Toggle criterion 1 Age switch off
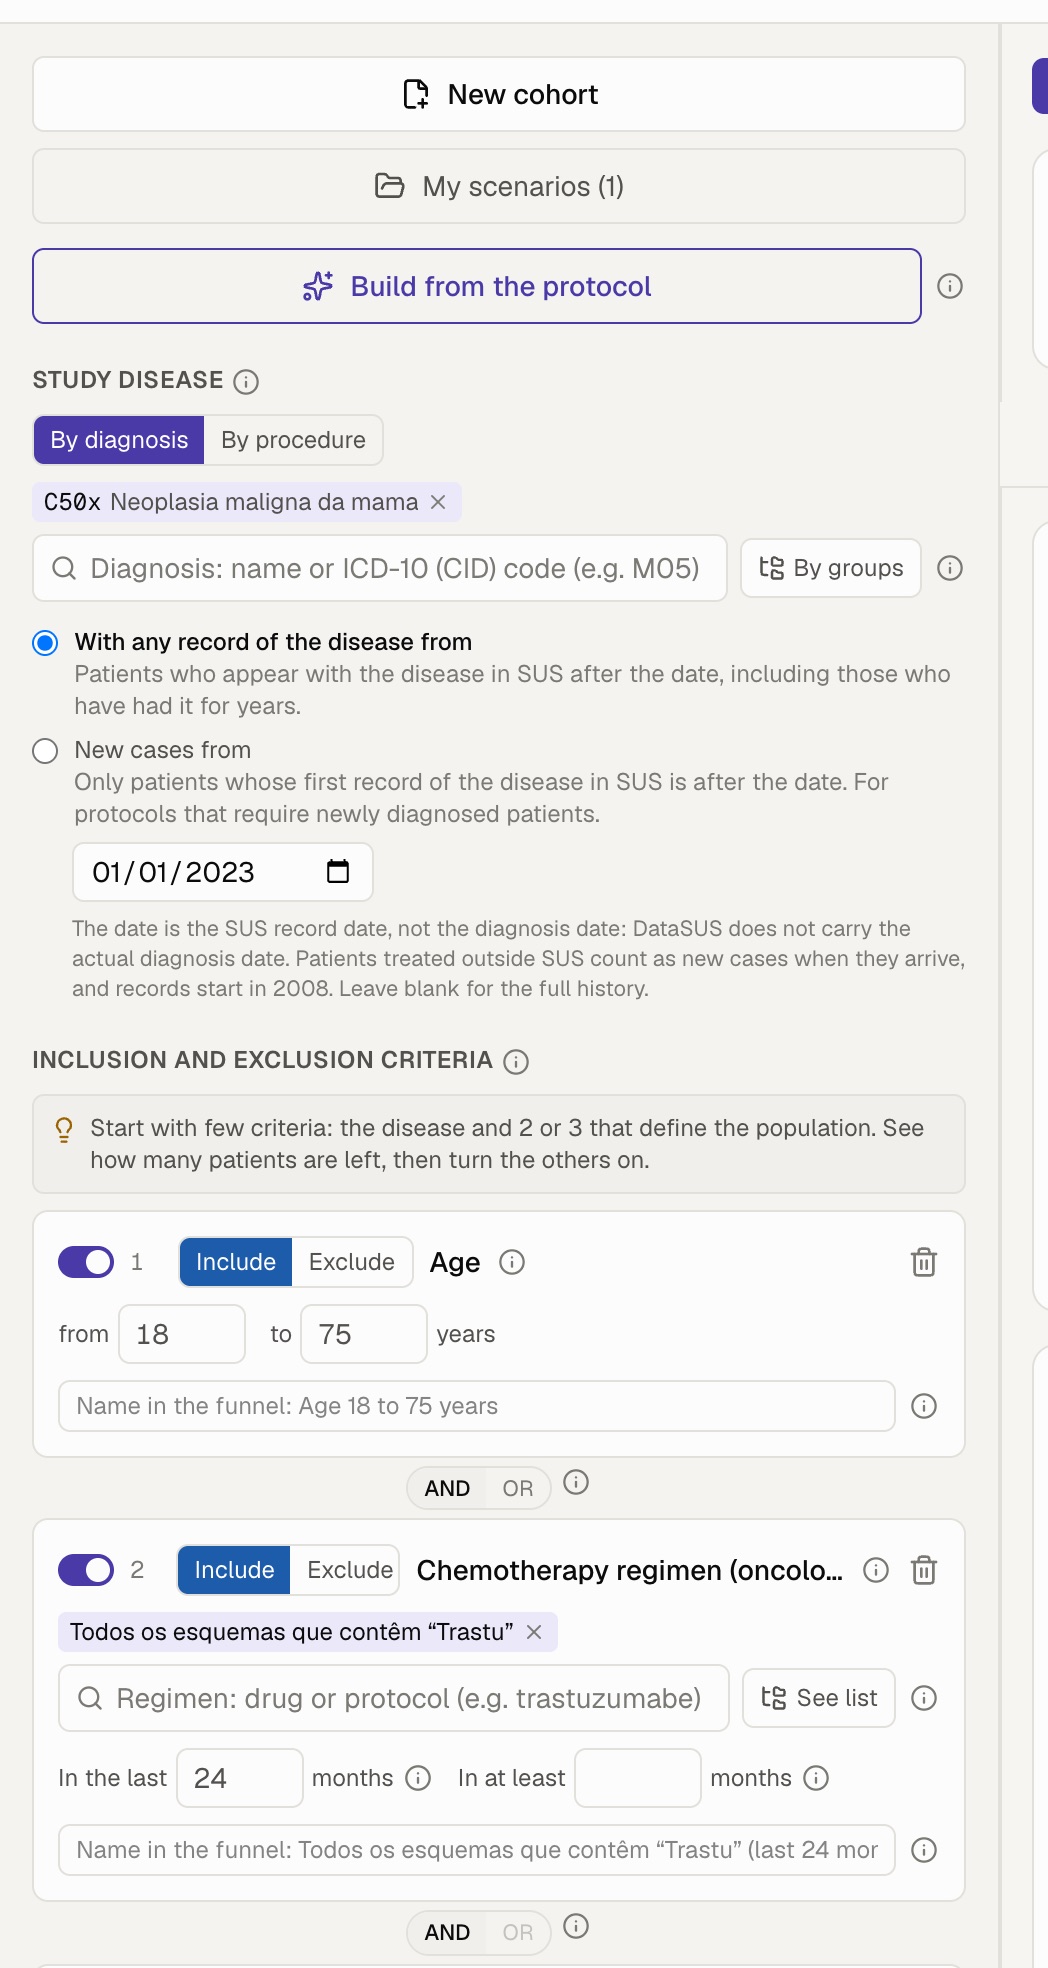 tap(86, 1262)
